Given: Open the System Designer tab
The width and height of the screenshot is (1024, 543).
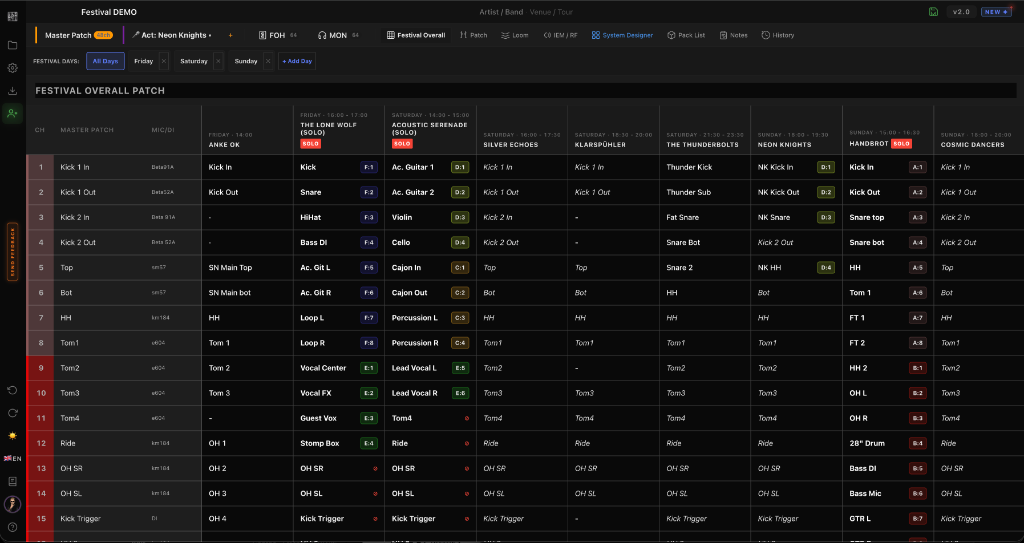Looking at the screenshot, I should tap(622, 35).
